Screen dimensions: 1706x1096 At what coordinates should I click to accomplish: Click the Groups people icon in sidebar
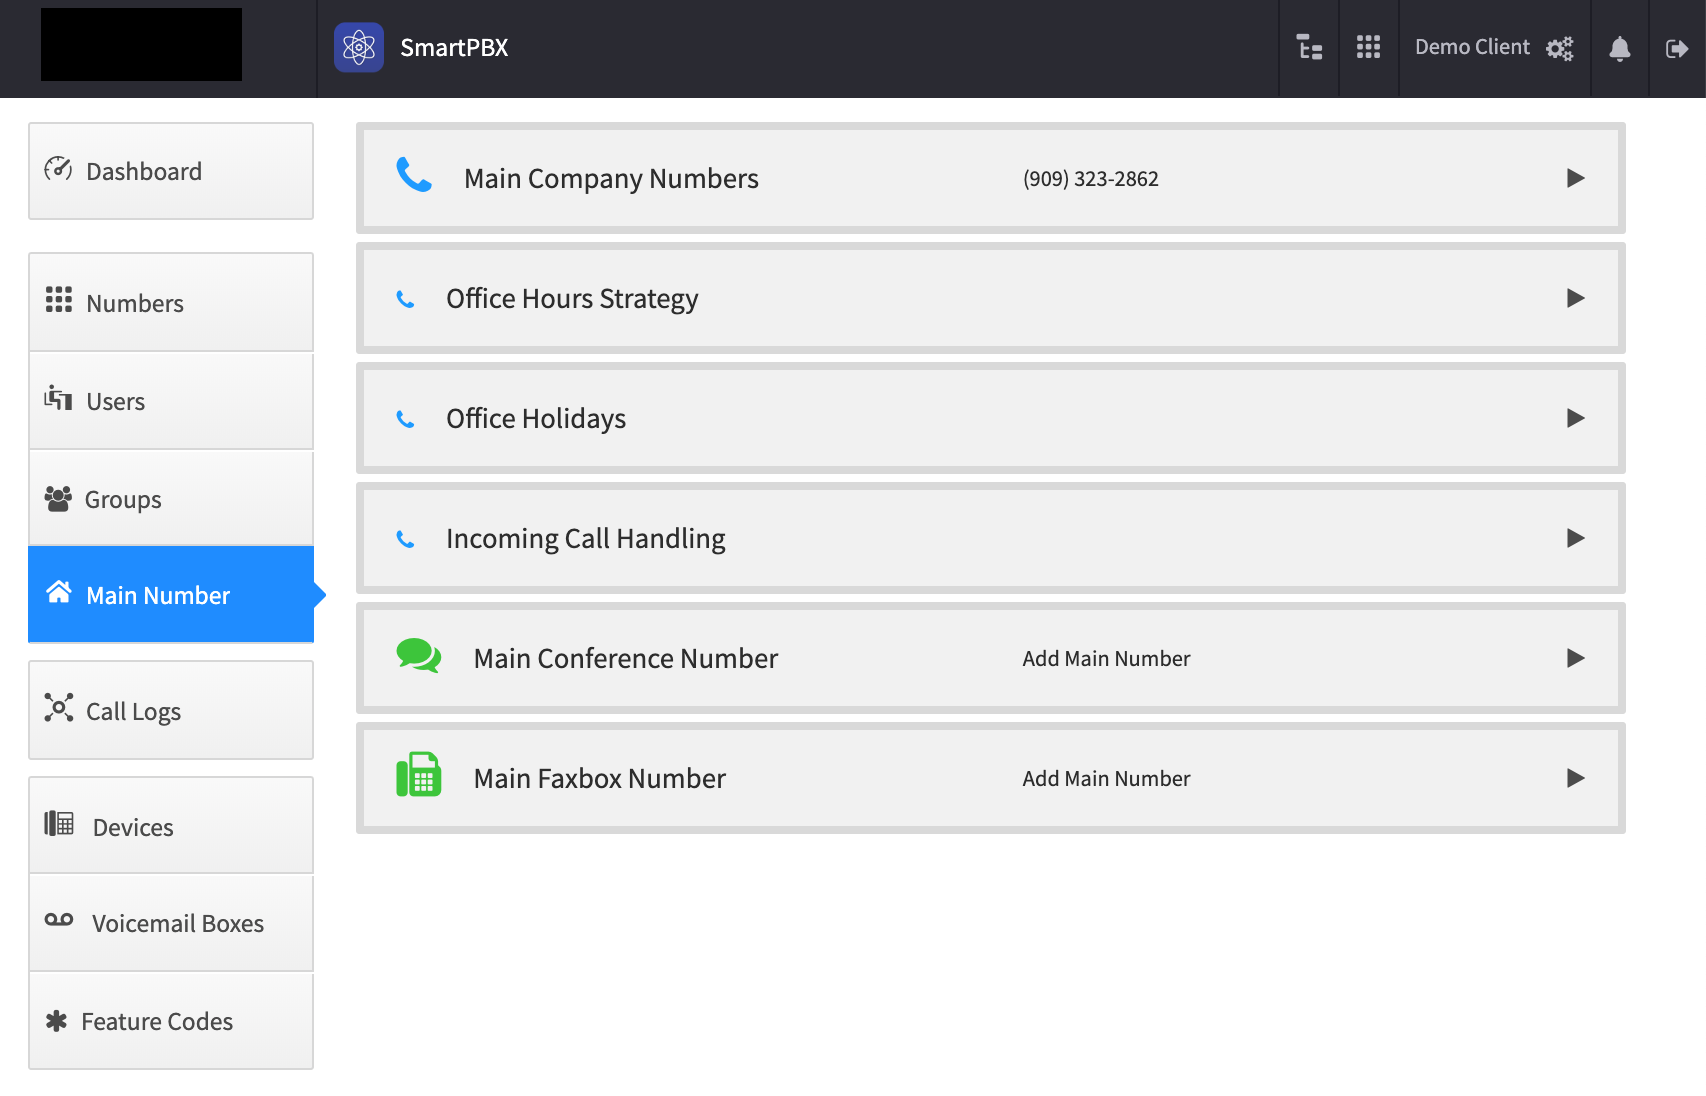(x=58, y=498)
